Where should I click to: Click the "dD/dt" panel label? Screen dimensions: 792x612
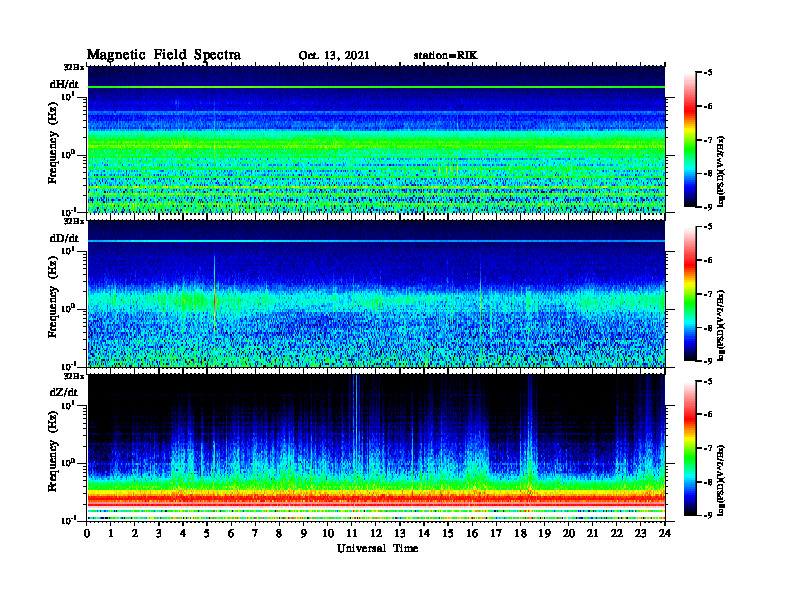[x=64, y=238]
